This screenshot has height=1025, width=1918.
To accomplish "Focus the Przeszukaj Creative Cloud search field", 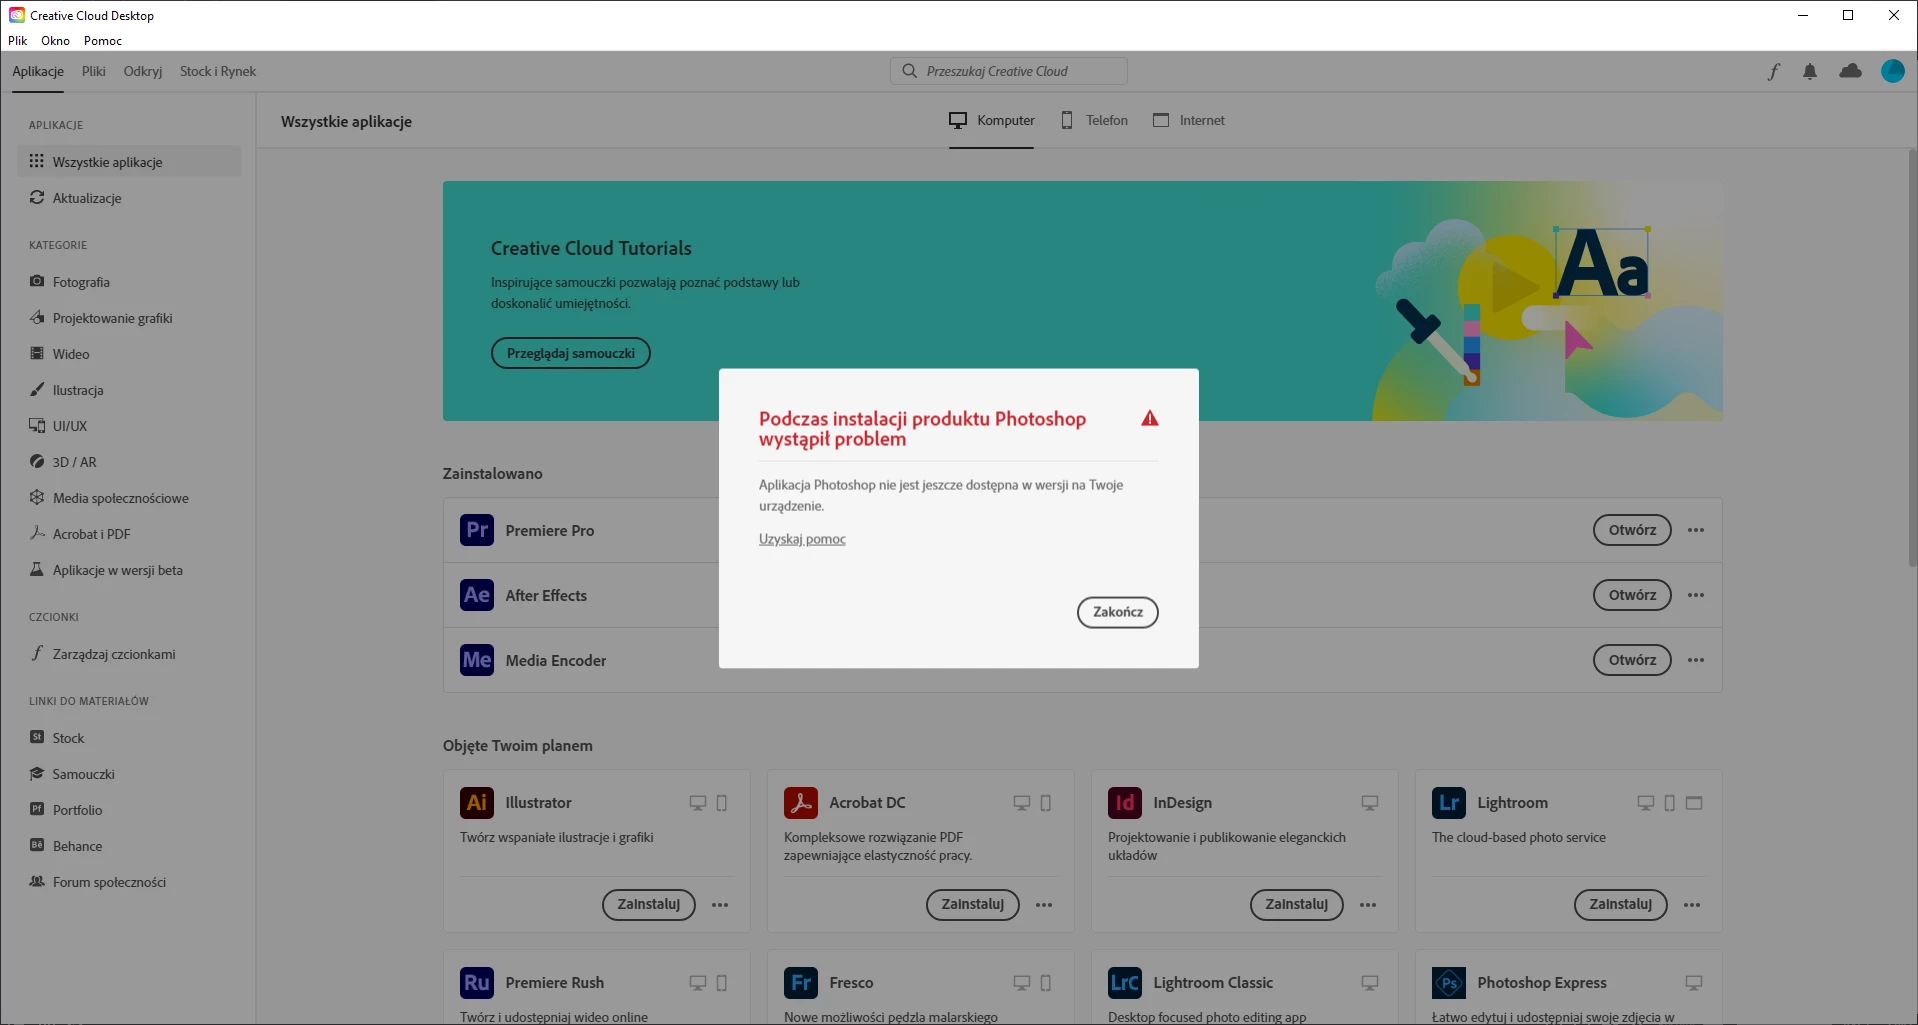I will pyautogui.click(x=1008, y=71).
